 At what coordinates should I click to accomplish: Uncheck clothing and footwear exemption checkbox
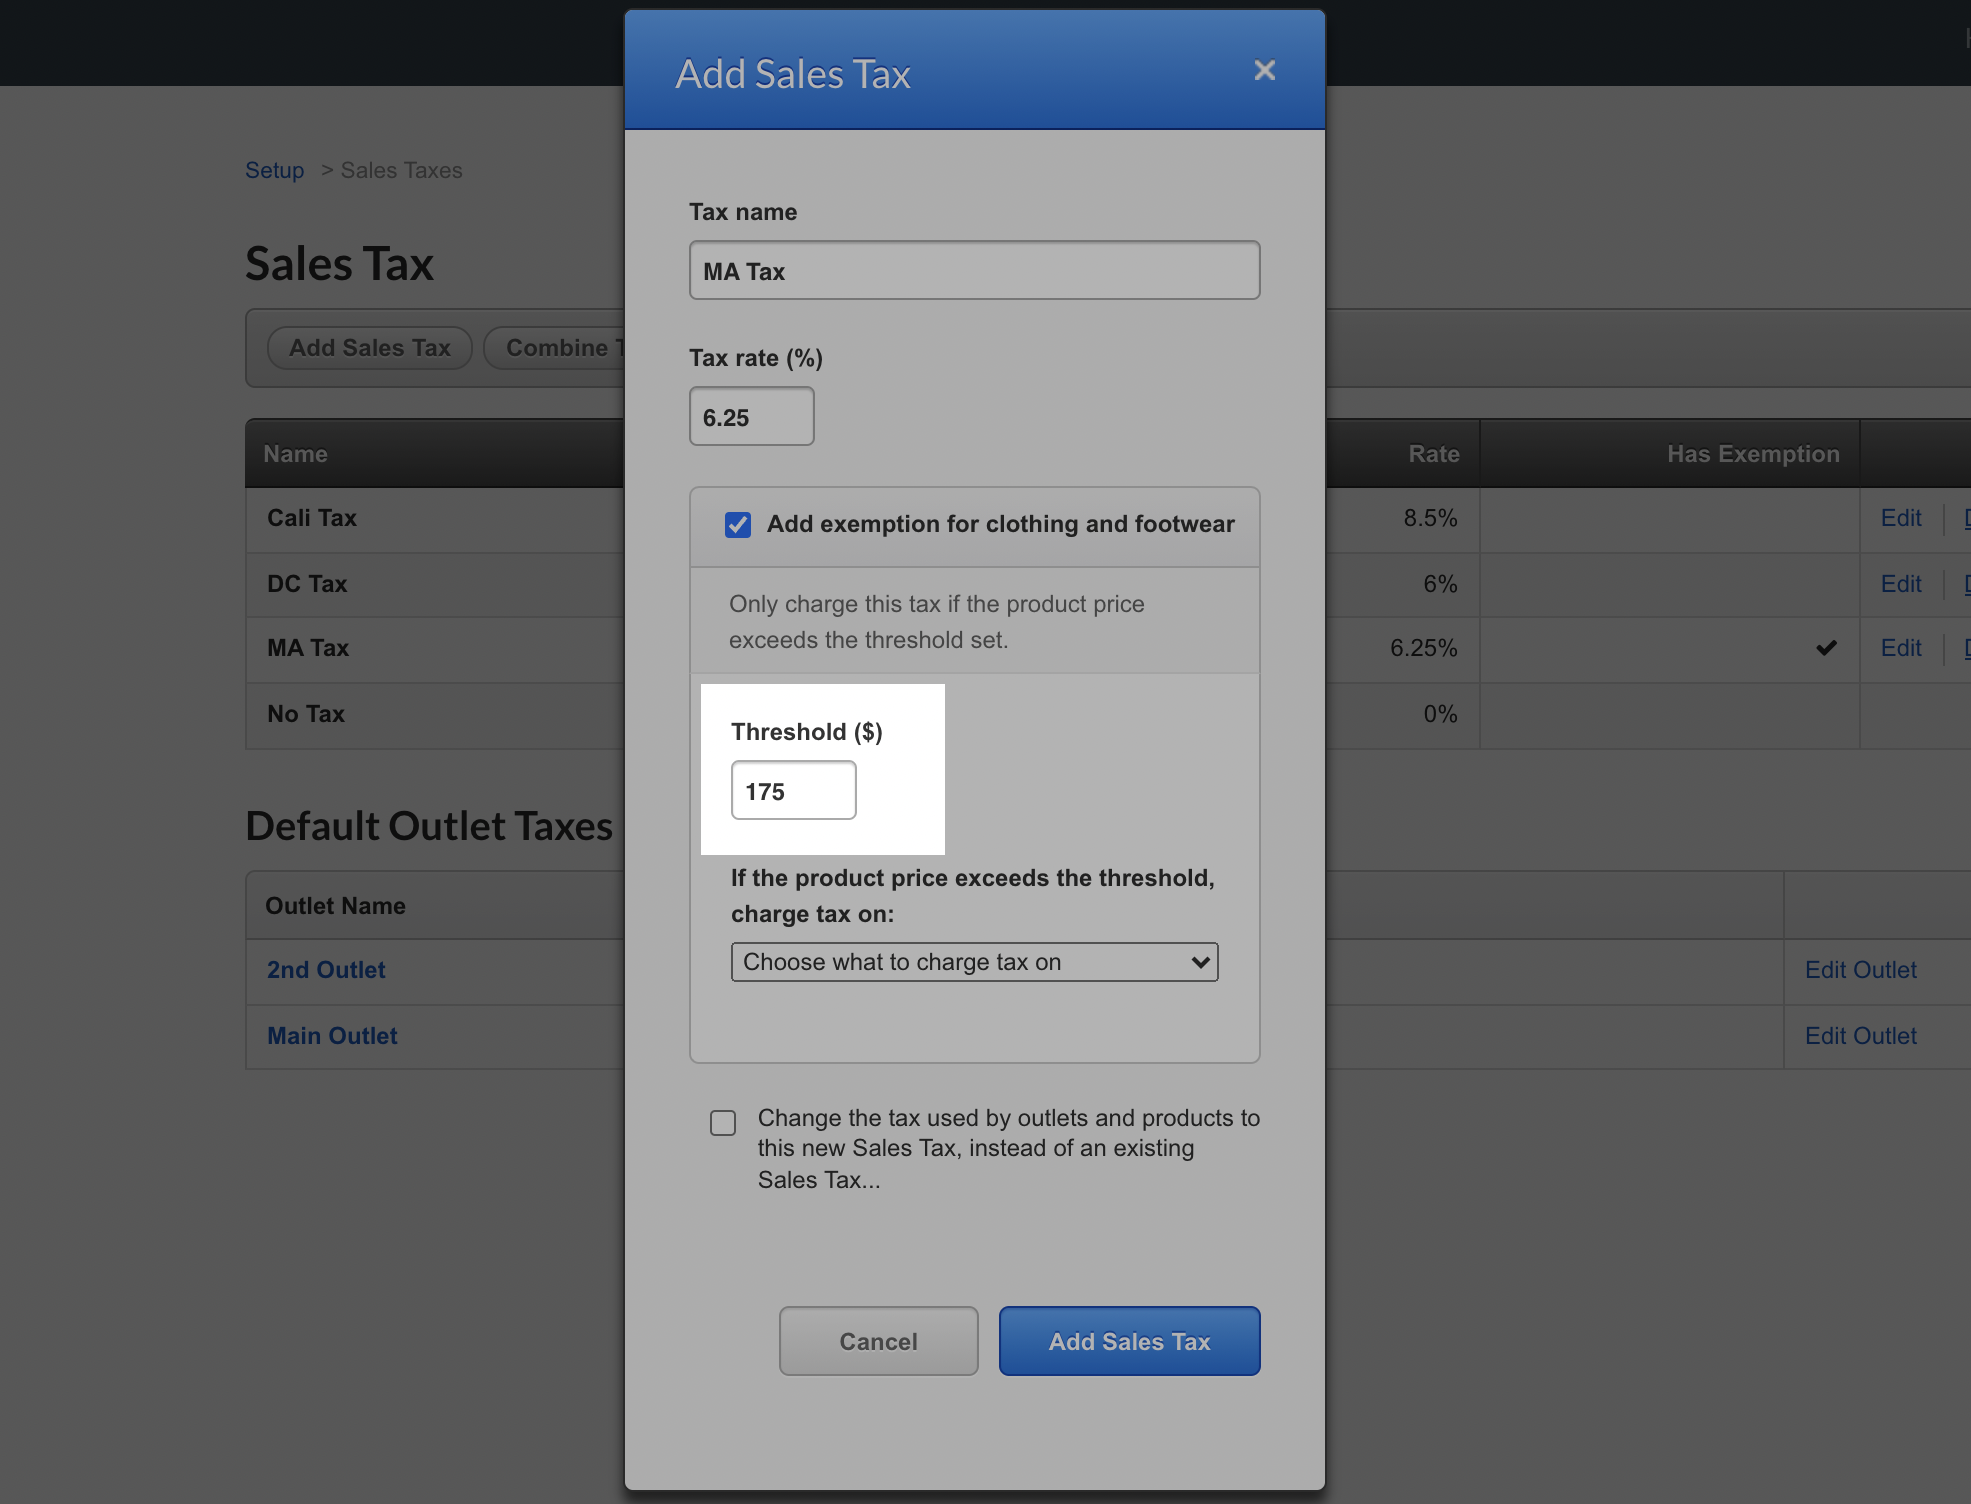point(738,525)
